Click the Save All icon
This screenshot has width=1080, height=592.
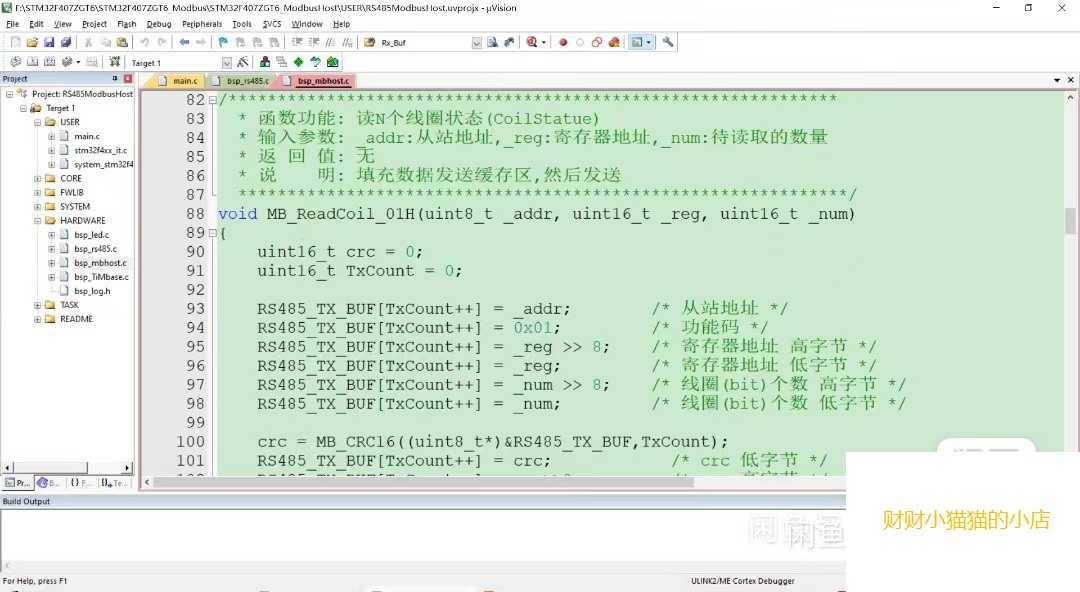tap(65, 42)
